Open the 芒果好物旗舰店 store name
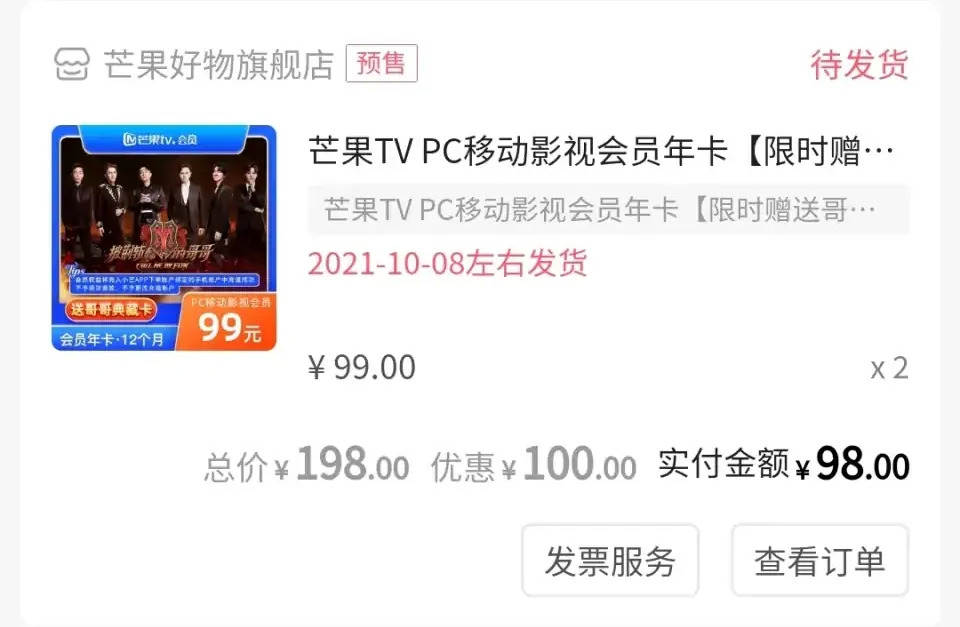Image resolution: width=960 pixels, height=627 pixels. coord(219,64)
